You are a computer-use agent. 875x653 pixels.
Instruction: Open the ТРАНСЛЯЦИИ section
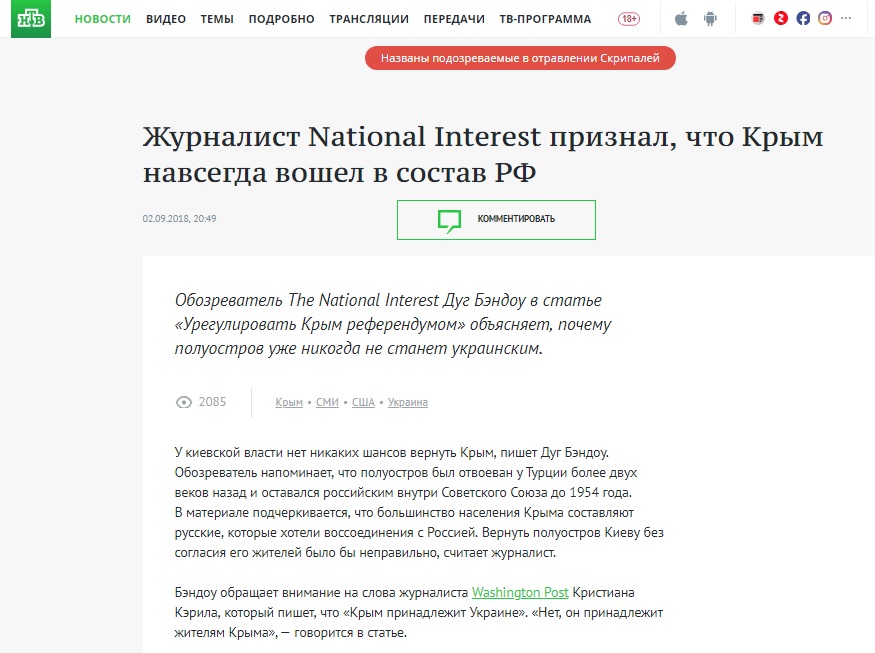369,19
